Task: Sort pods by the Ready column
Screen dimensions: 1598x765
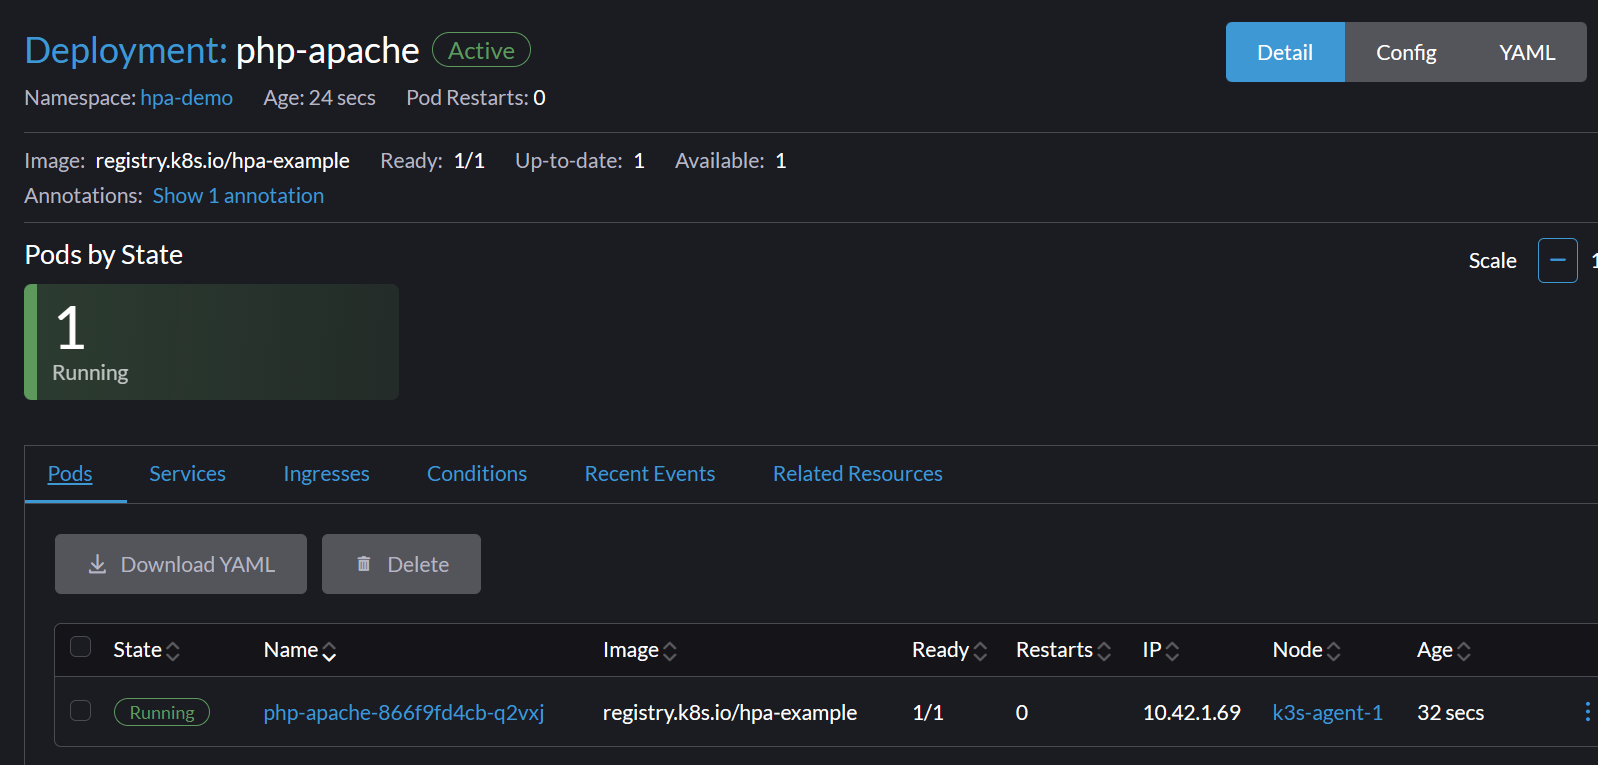Action: 949,650
